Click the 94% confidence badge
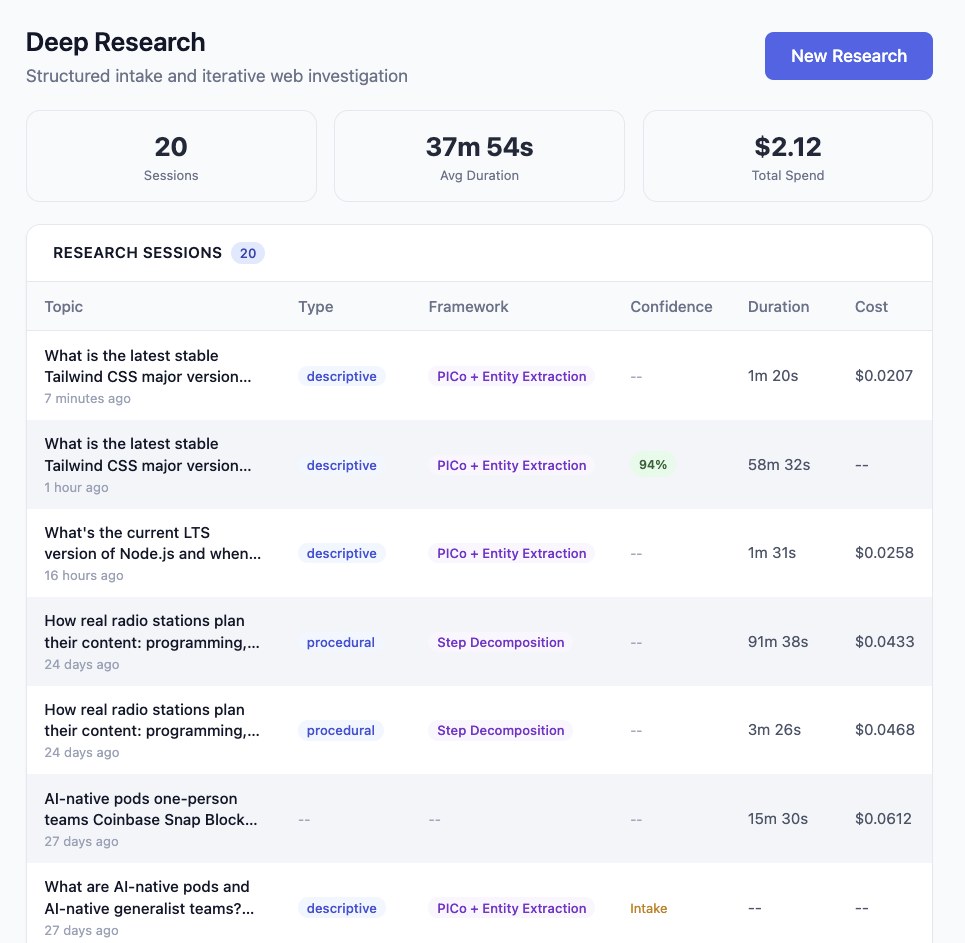The height and width of the screenshot is (943, 965). point(652,465)
